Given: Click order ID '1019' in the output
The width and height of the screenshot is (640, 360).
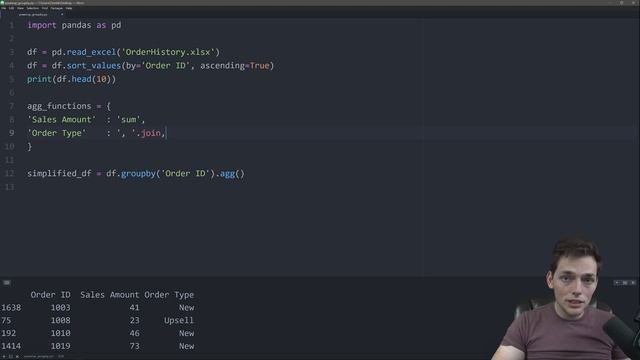Looking at the screenshot, I should (60, 346).
